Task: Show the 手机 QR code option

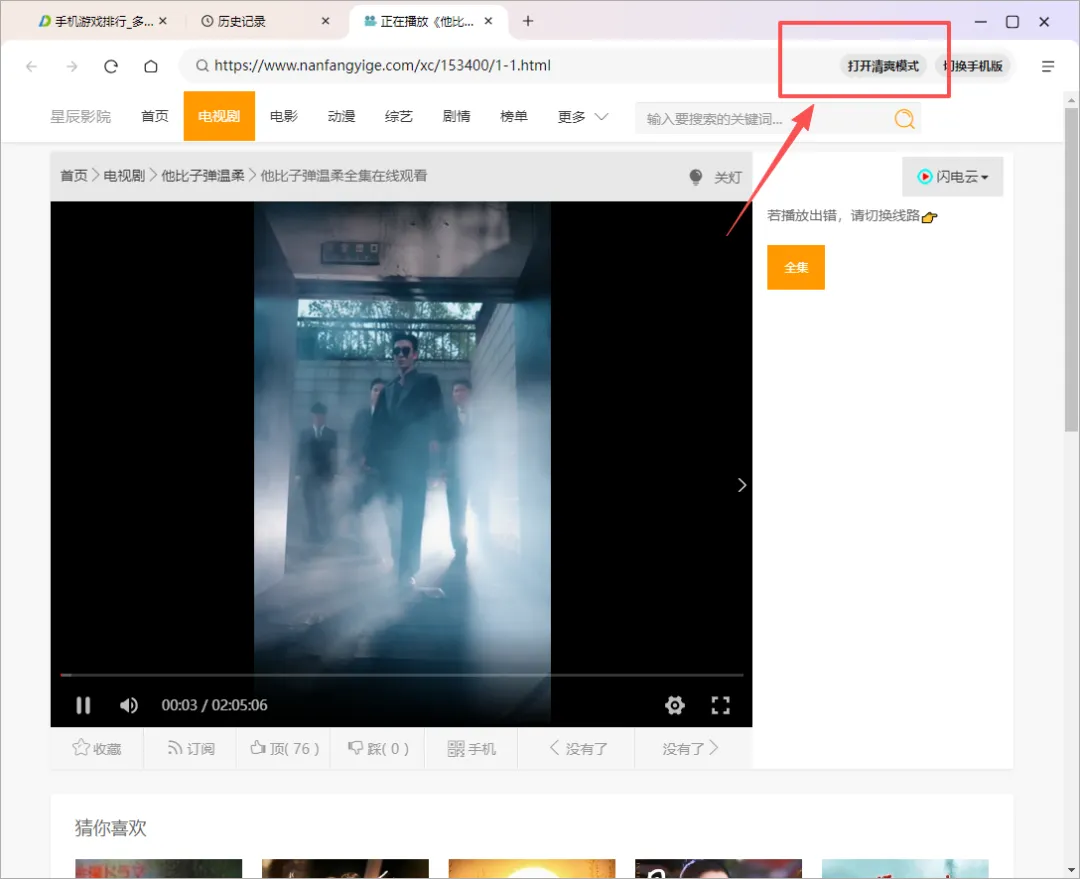Action: tap(472, 748)
